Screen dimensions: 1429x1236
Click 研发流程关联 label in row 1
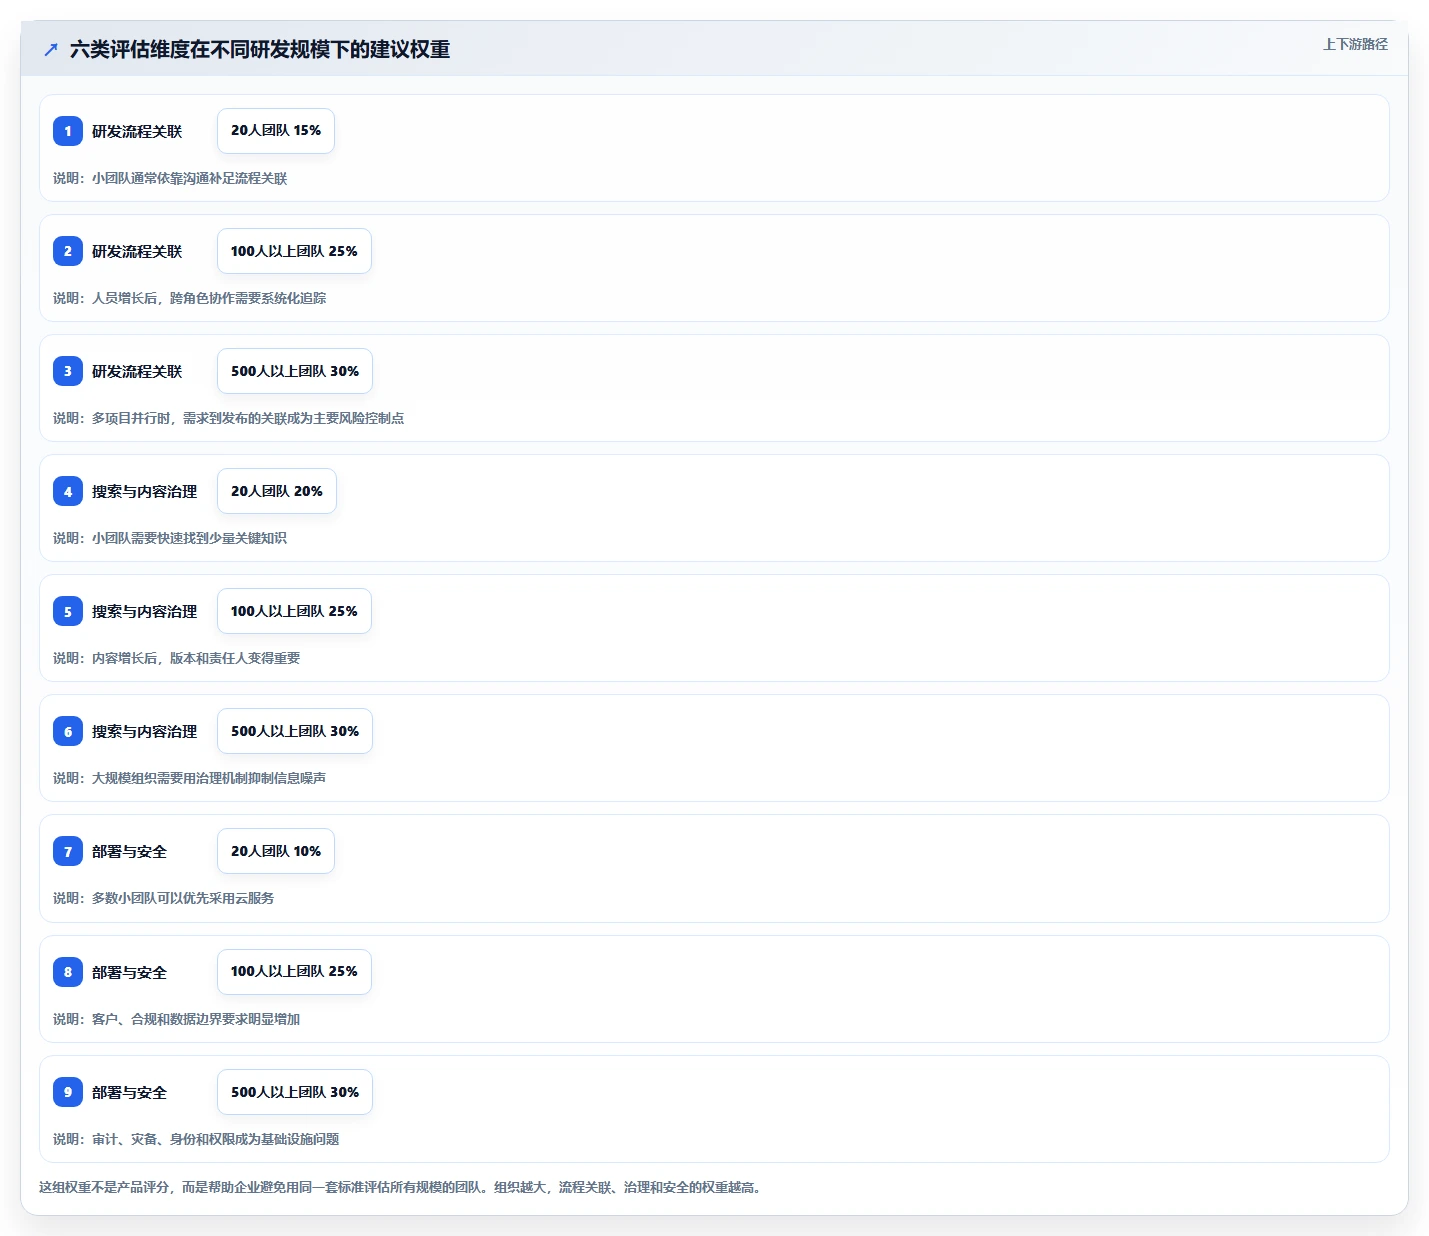[137, 131]
